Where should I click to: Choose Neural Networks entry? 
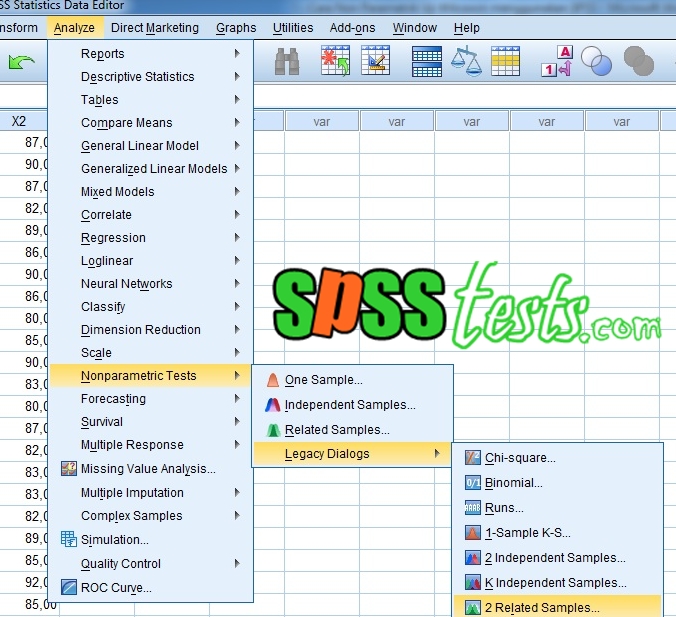(x=150, y=284)
